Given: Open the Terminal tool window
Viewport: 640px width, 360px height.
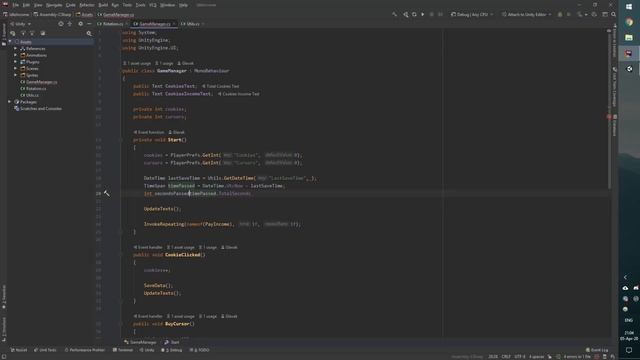Looking at the screenshot, I should 123,350.
